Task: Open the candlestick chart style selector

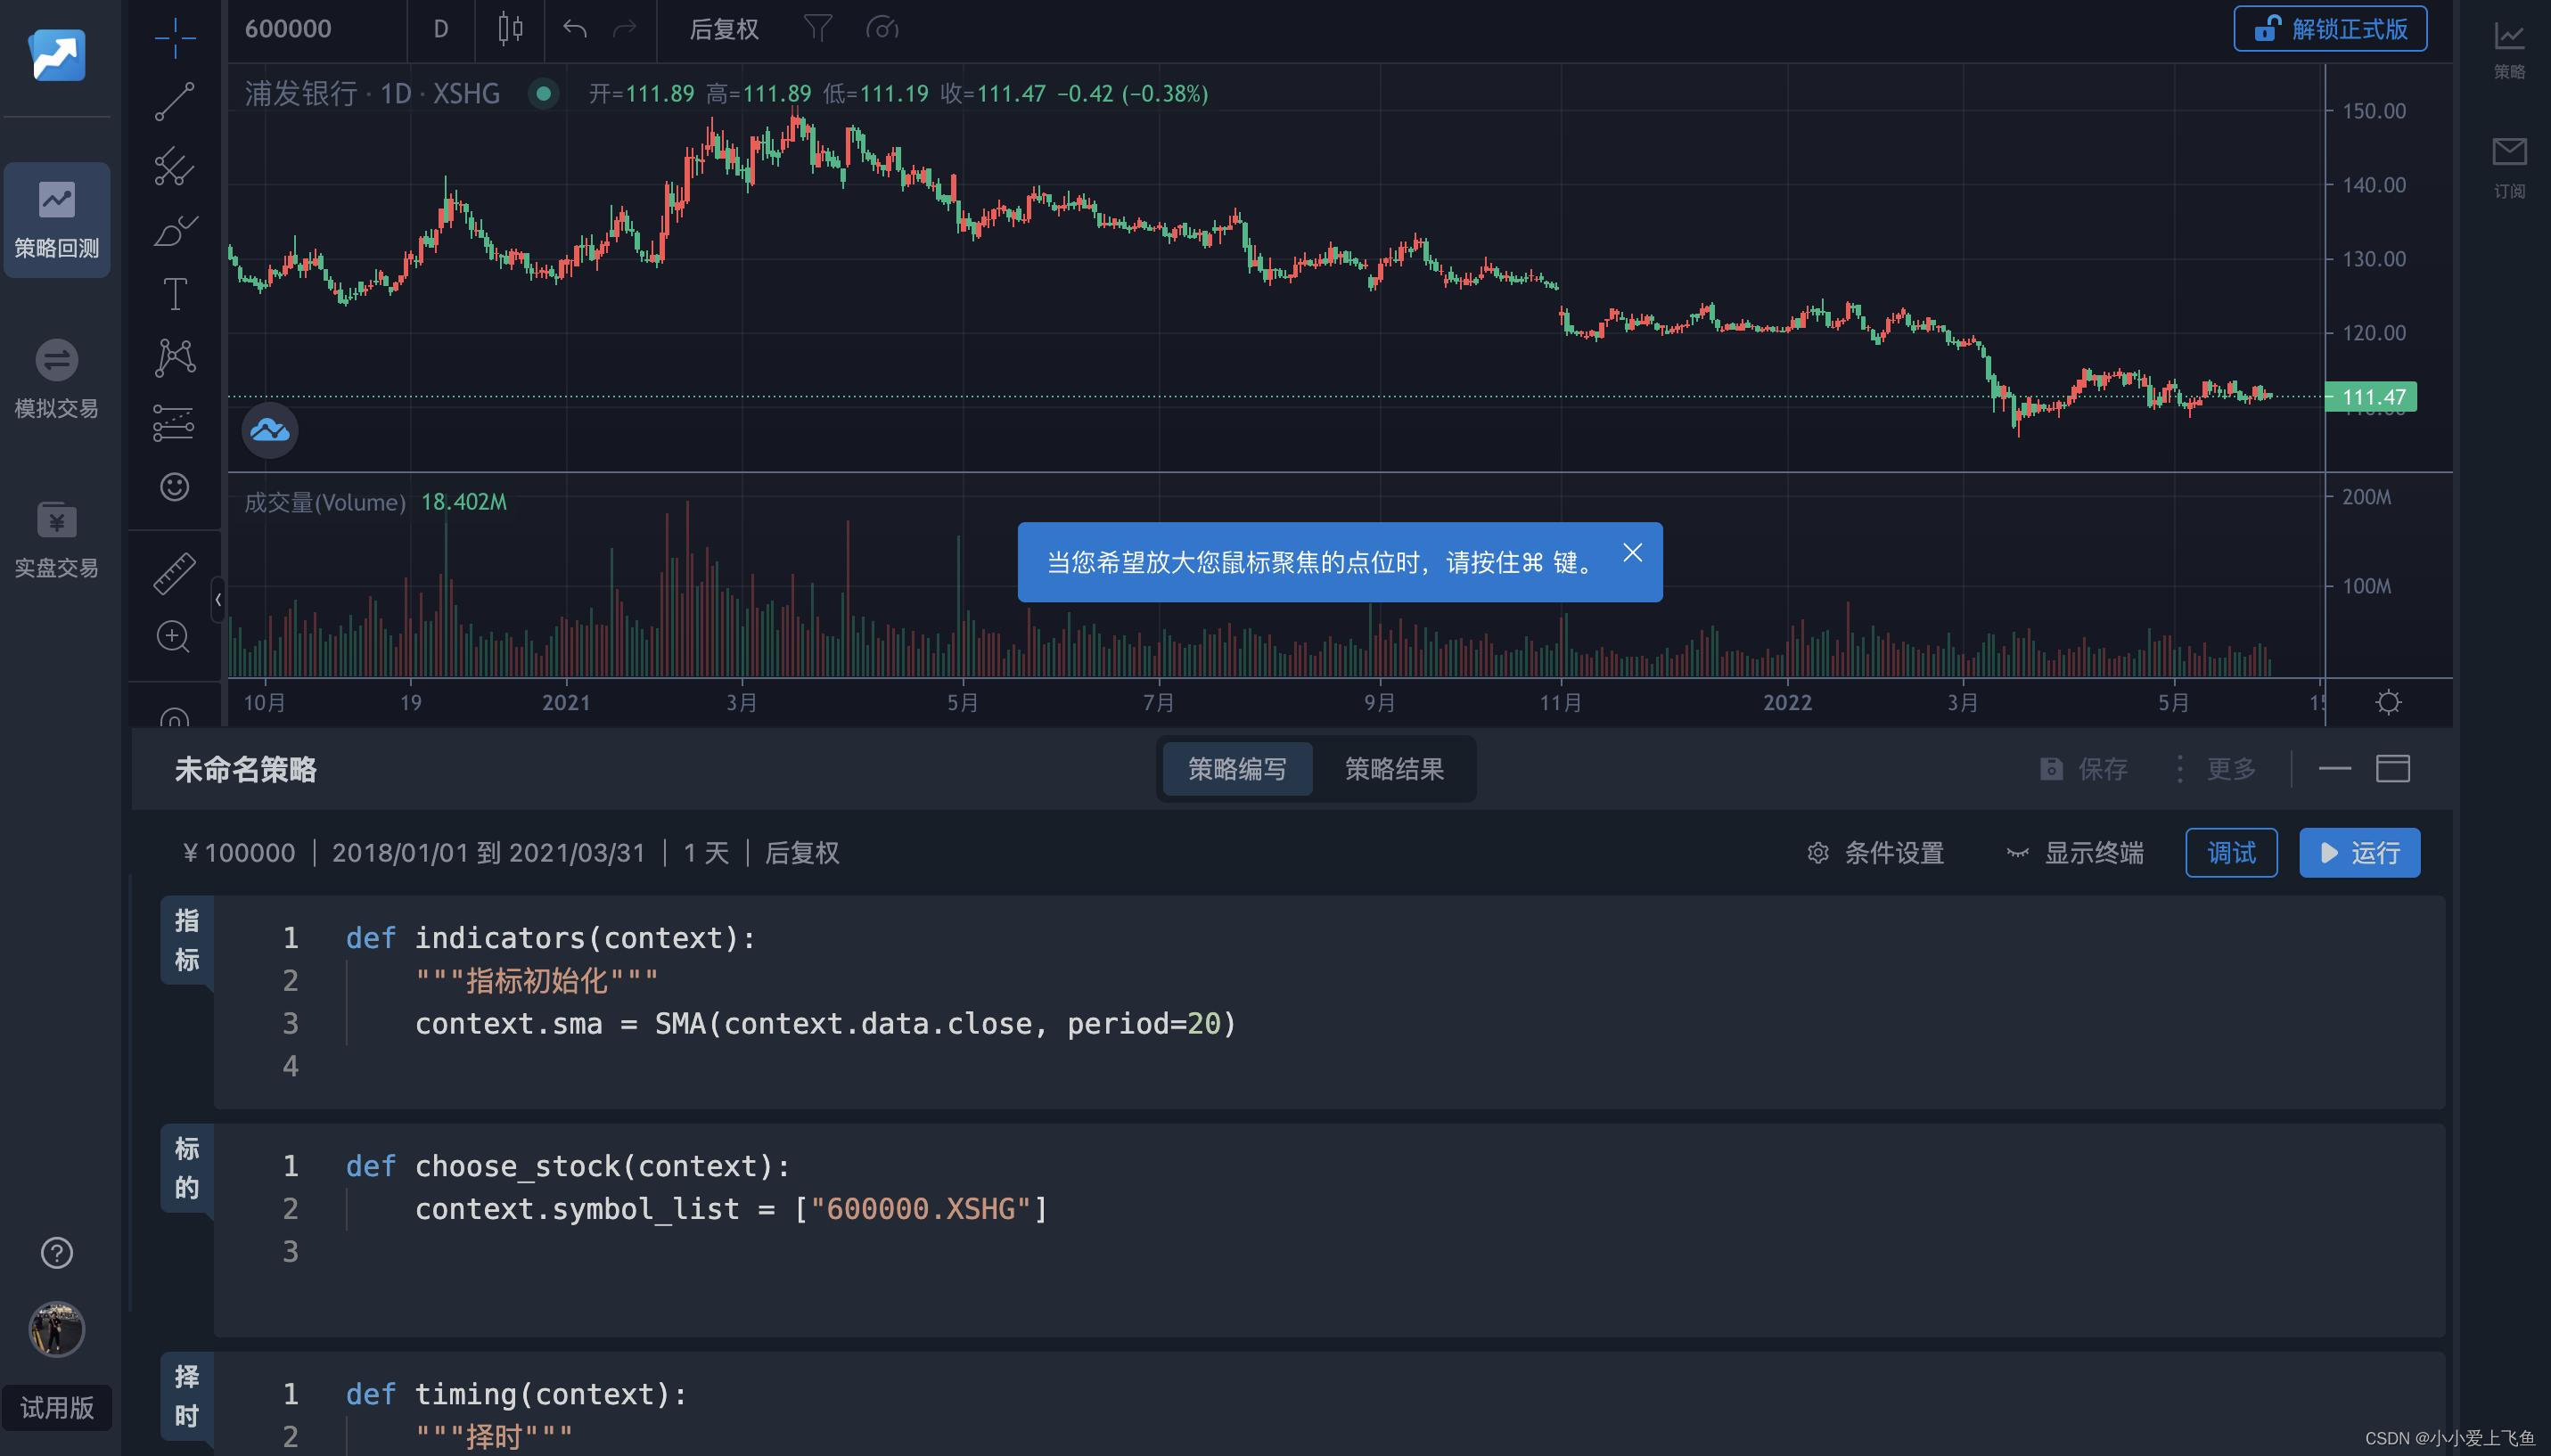Action: click(x=510, y=29)
